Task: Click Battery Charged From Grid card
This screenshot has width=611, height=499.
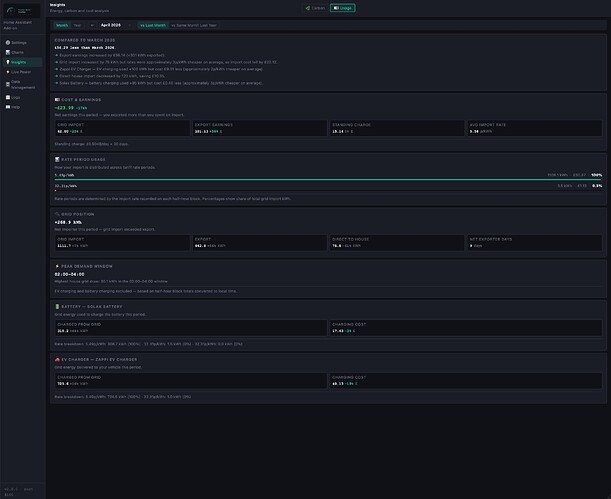Action: point(191,328)
